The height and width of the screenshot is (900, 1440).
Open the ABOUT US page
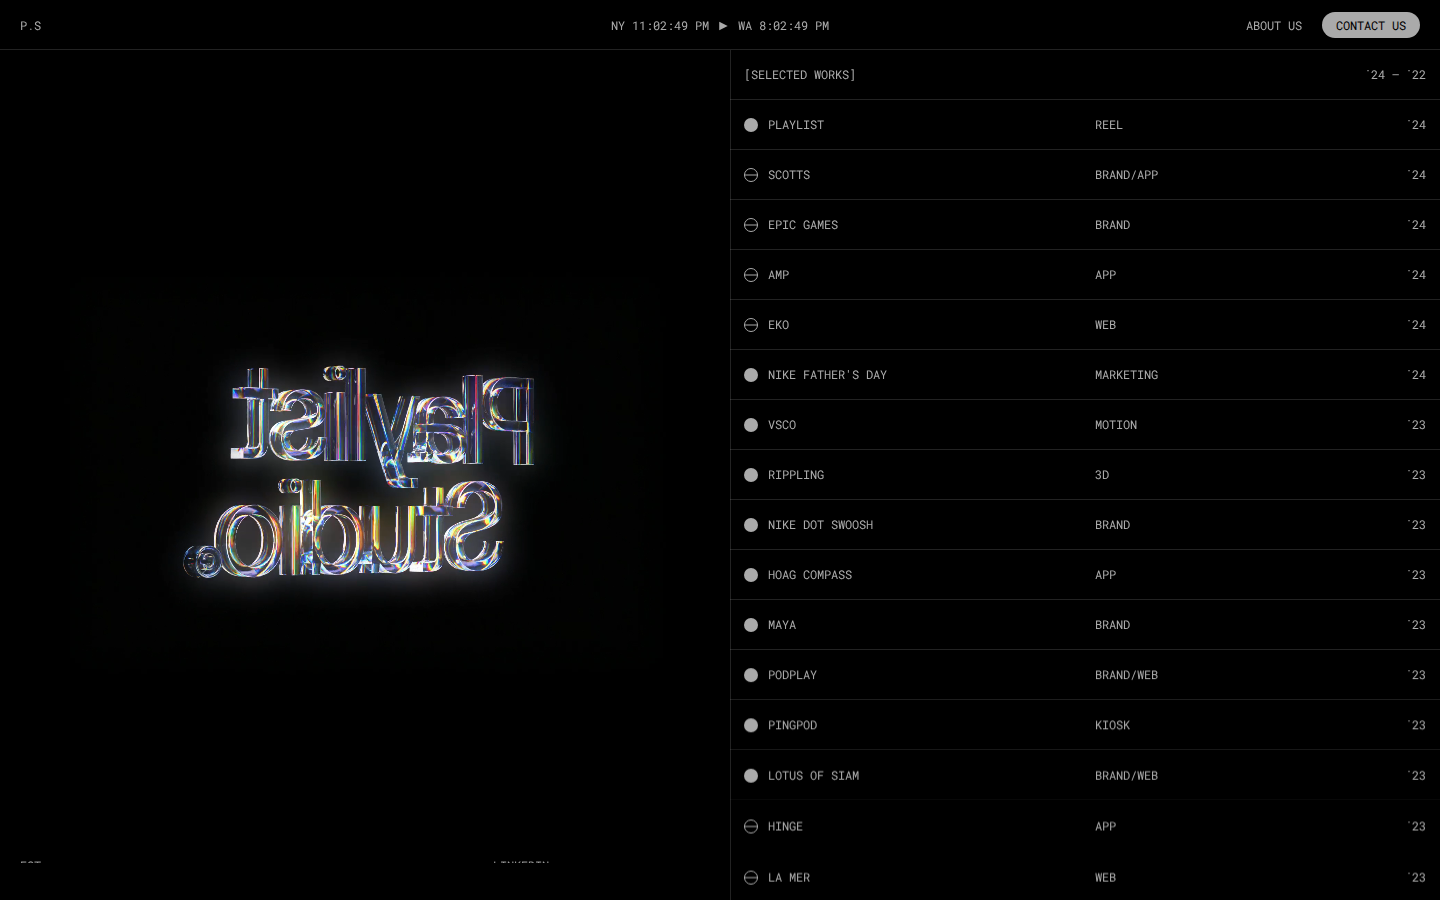pos(1274,26)
